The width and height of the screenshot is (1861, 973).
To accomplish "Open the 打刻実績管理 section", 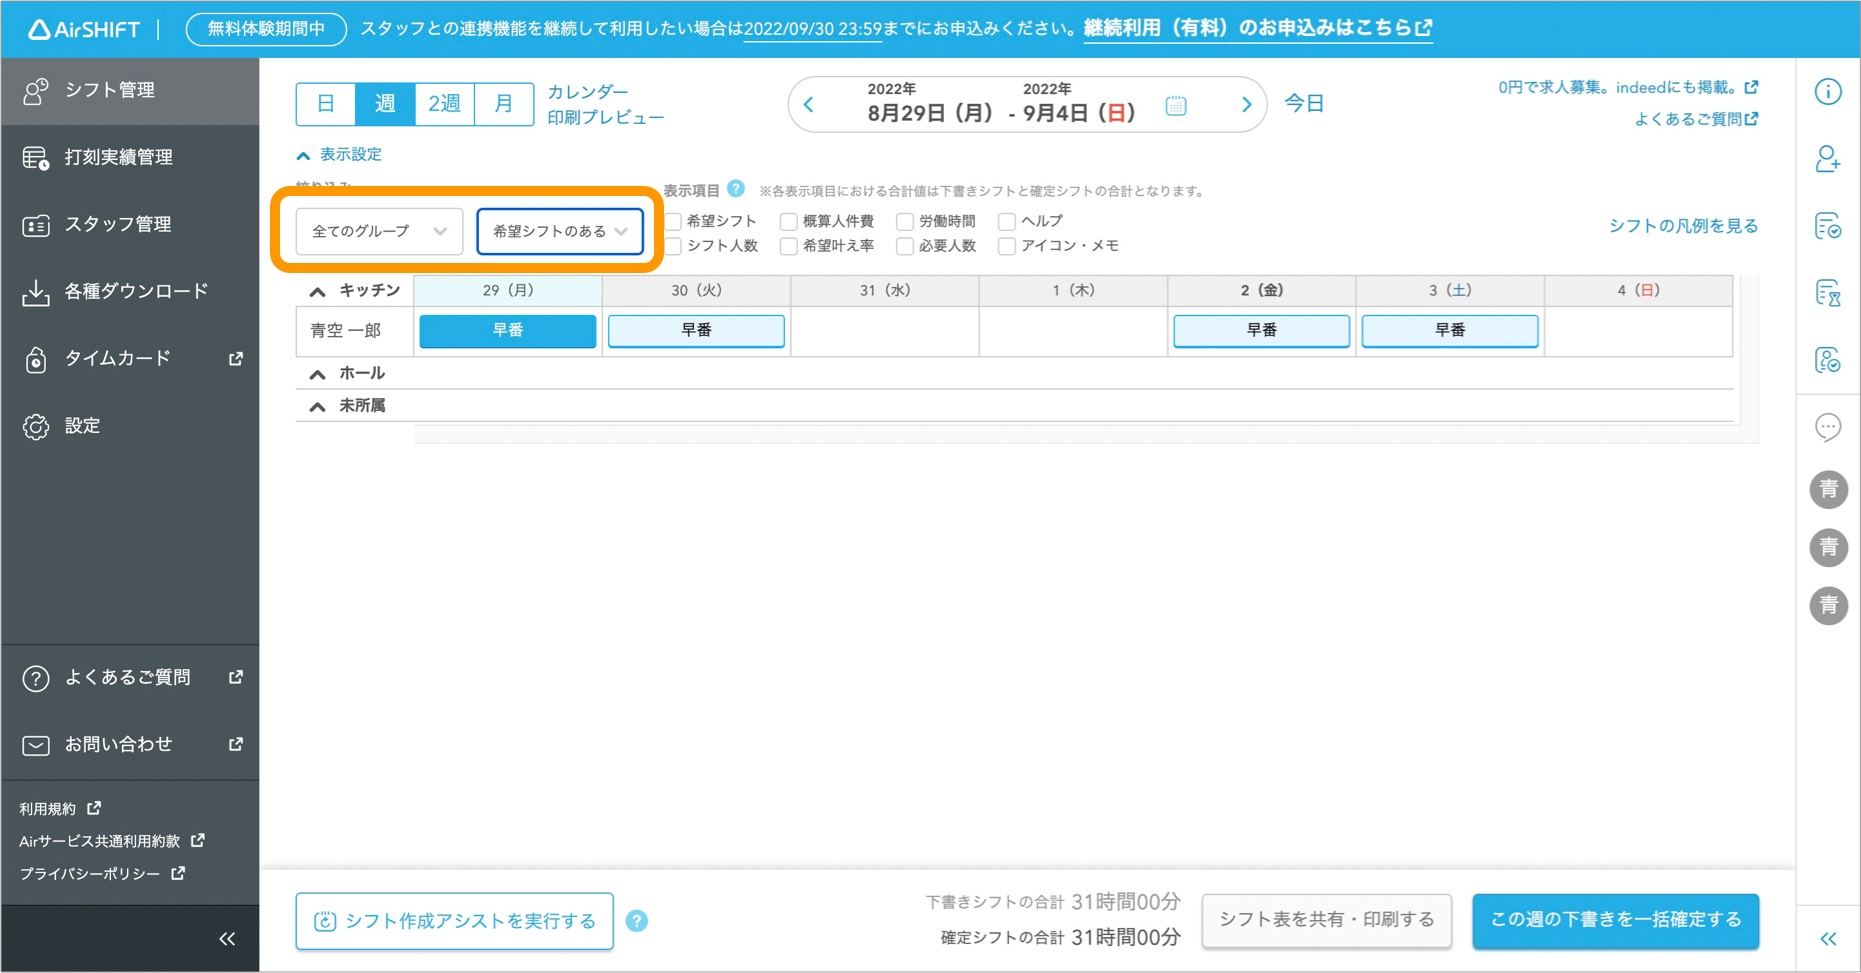I will pyautogui.click(x=118, y=157).
